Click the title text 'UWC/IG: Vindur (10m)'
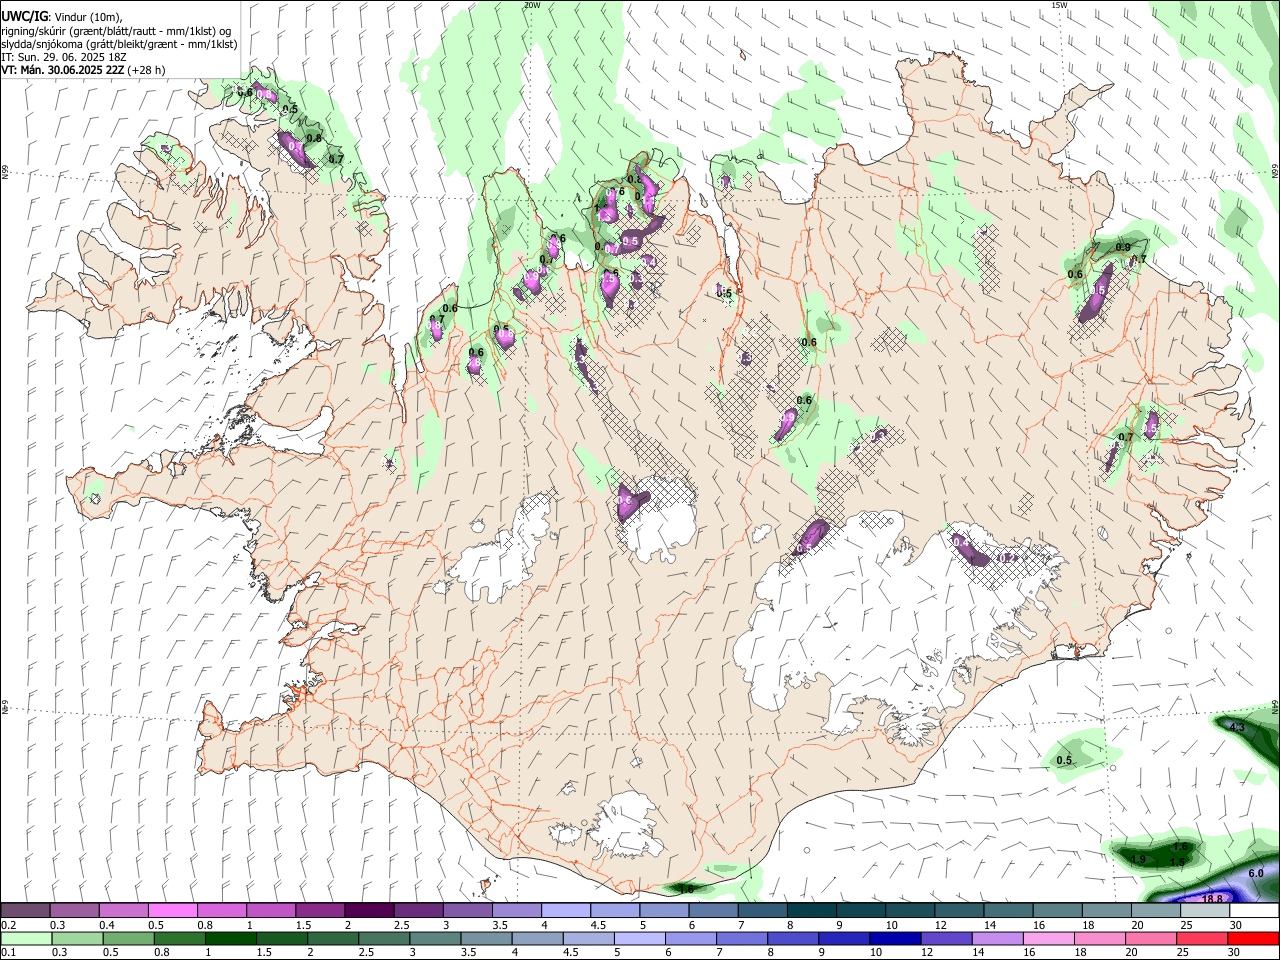 (x=62, y=17)
